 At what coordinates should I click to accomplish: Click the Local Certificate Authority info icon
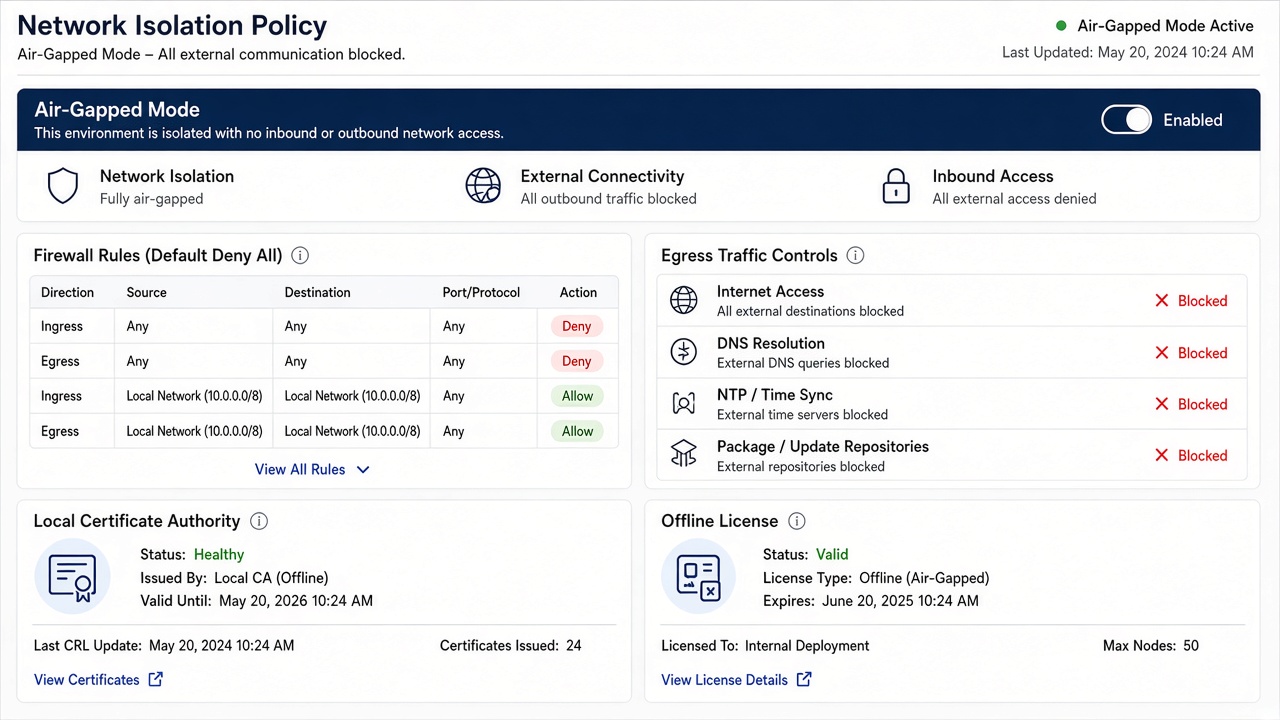coord(259,521)
